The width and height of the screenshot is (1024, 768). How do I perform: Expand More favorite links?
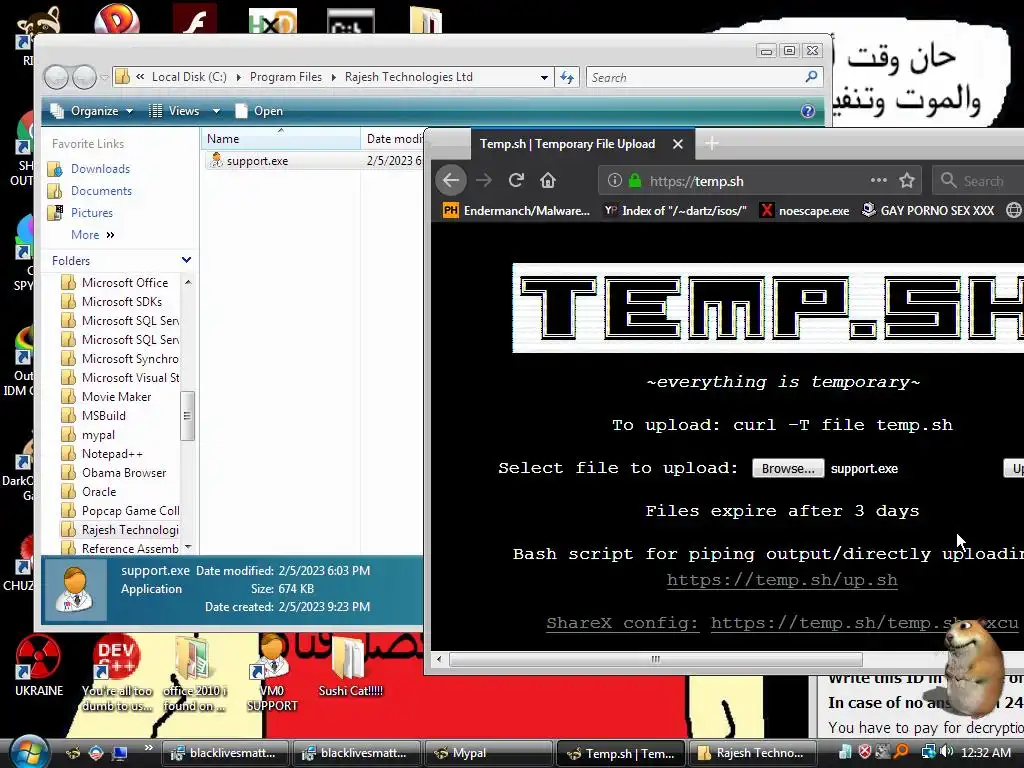(93, 234)
